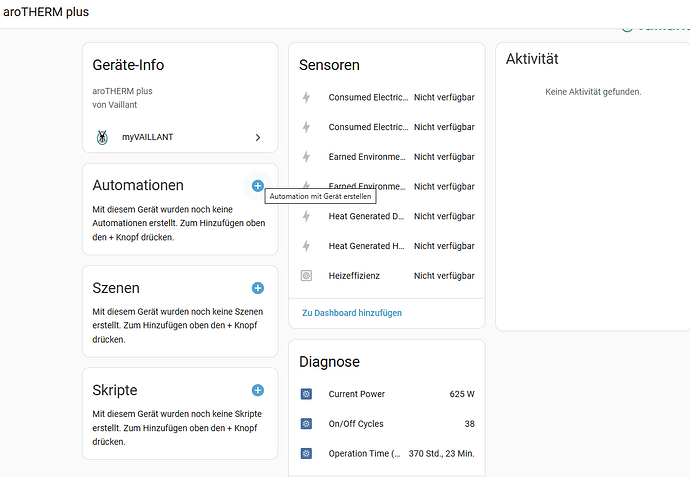Click the second Heat Generated sensor flash icon
The height and width of the screenshot is (477, 690).
coord(306,246)
